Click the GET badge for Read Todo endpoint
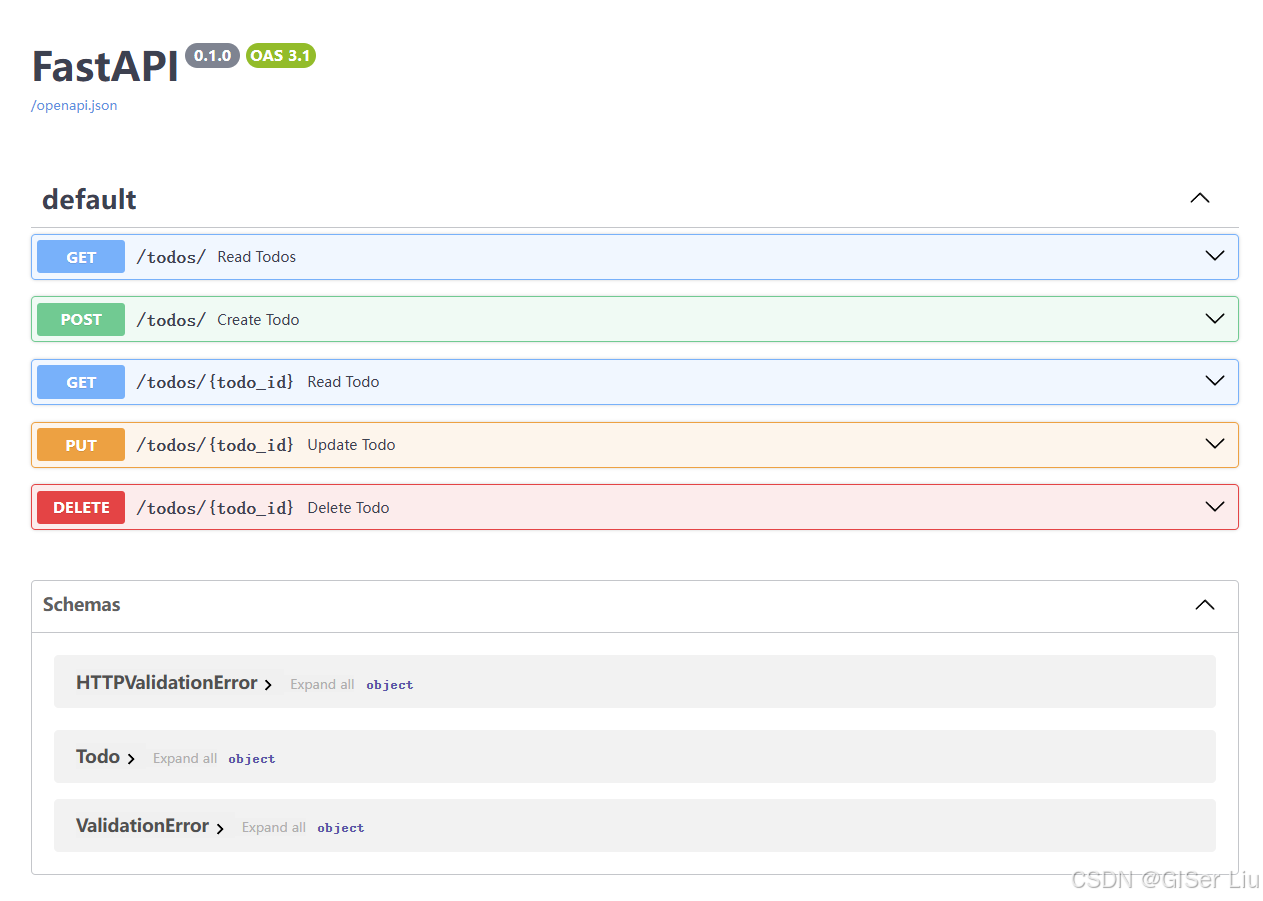This screenshot has width=1263, height=901. [x=80, y=381]
